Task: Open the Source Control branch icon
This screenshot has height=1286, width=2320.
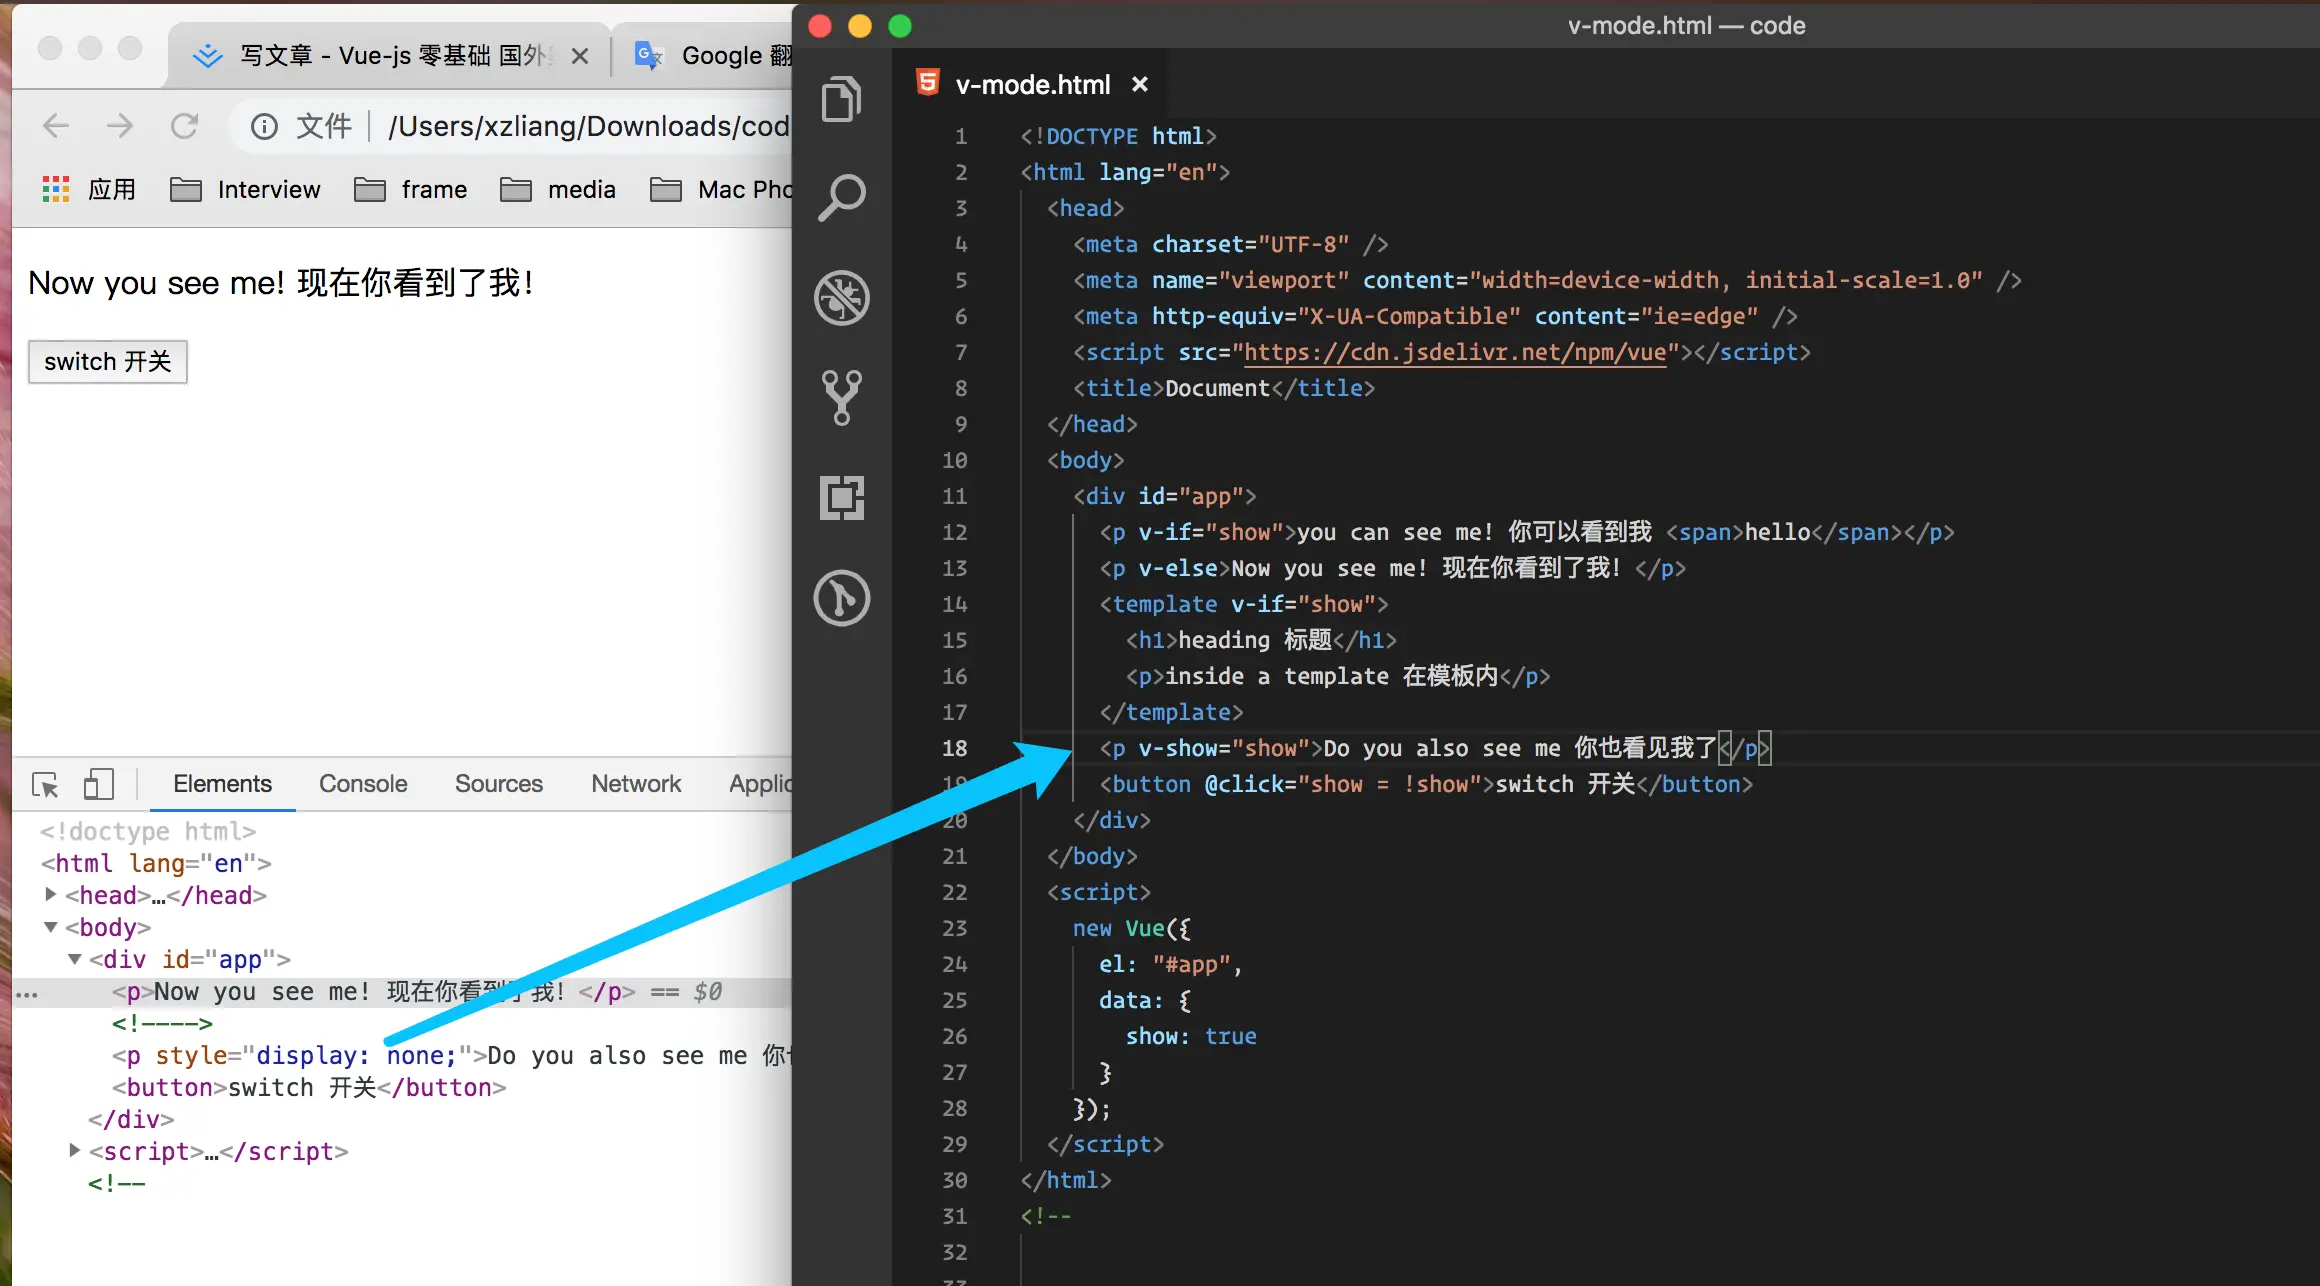Action: pyautogui.click(x=841, y=397)
